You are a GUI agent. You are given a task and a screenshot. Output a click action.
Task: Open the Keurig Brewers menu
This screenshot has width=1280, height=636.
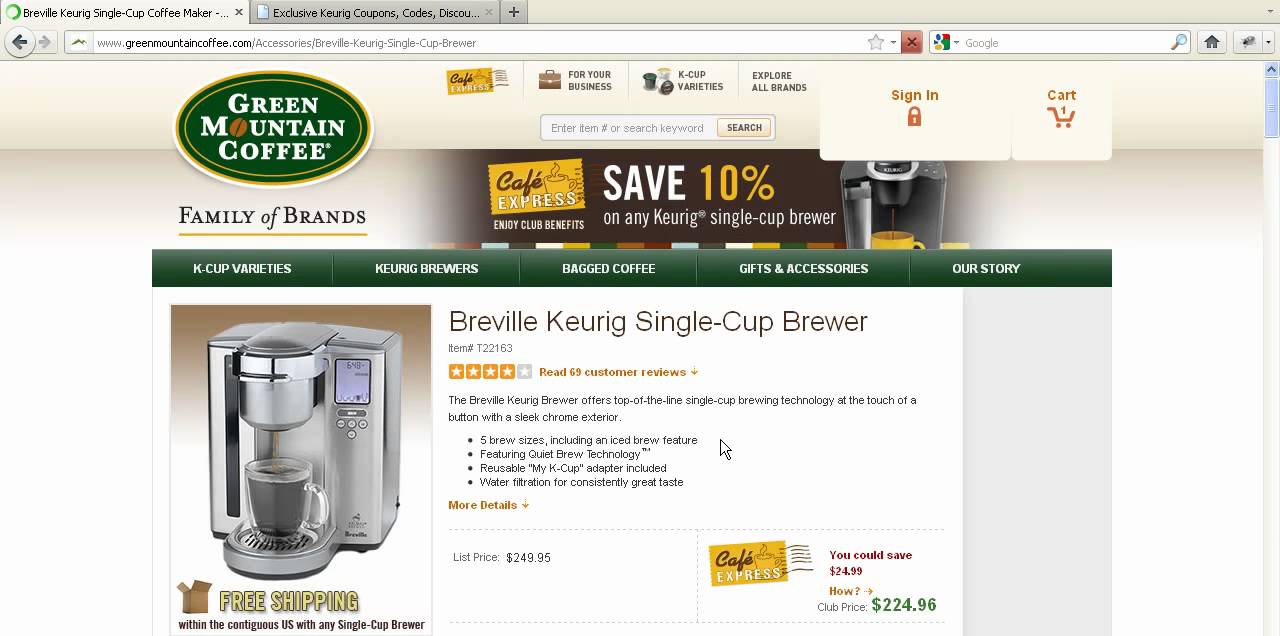tap(426, 268)
